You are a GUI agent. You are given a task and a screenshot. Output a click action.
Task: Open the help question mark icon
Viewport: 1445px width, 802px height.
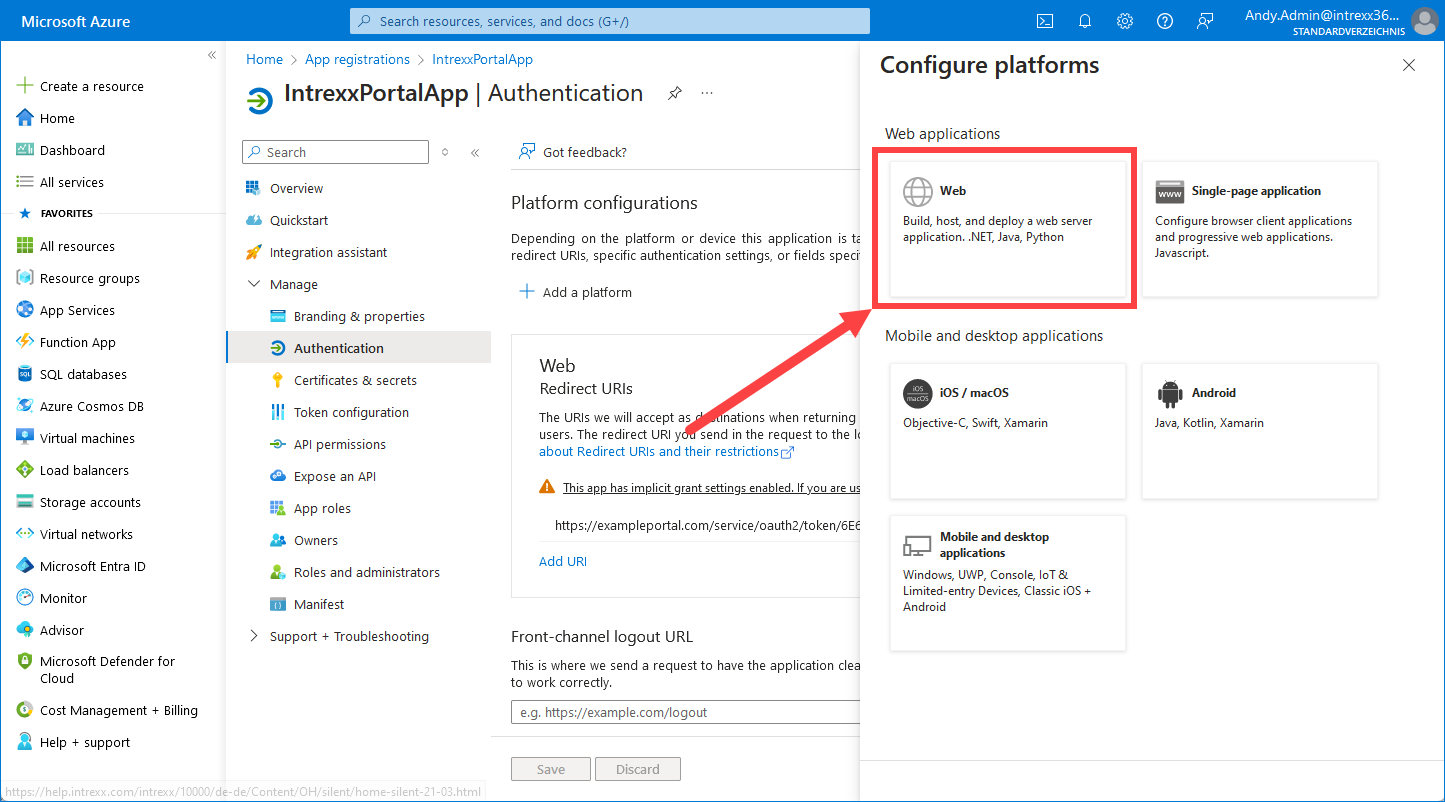click(x=1165, y=21)
